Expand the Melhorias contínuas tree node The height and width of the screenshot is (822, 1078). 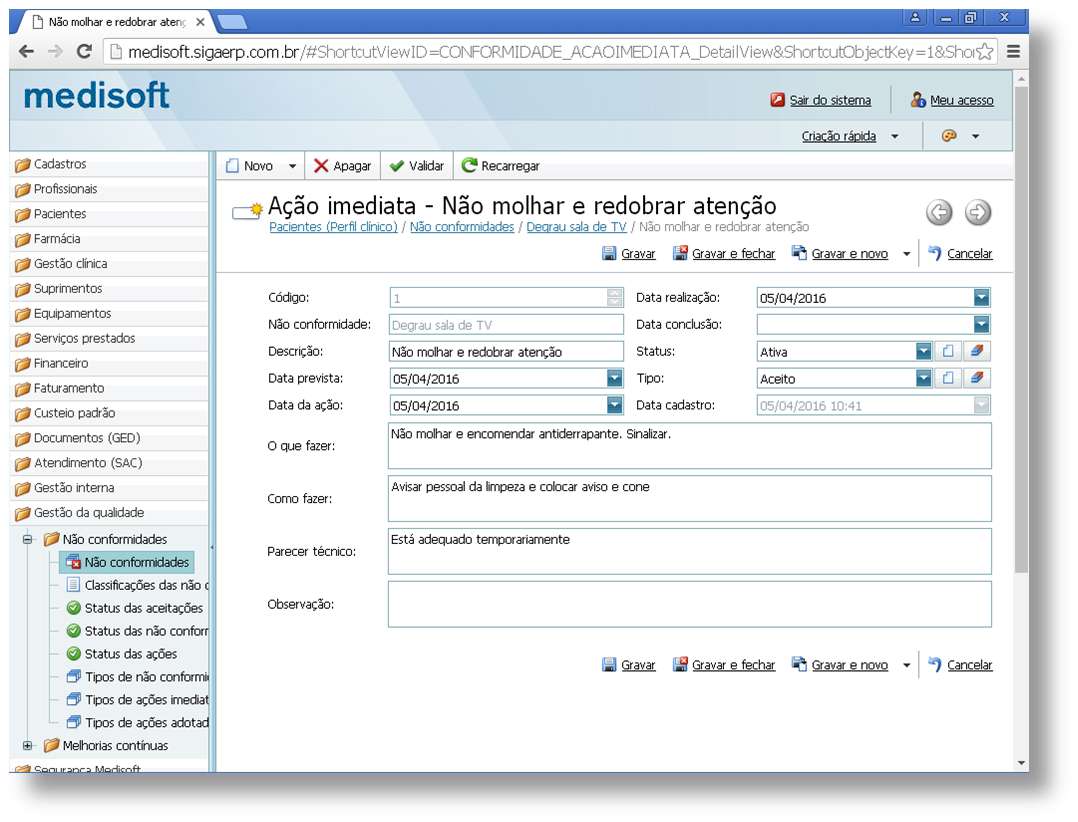[x=27, y=746]
